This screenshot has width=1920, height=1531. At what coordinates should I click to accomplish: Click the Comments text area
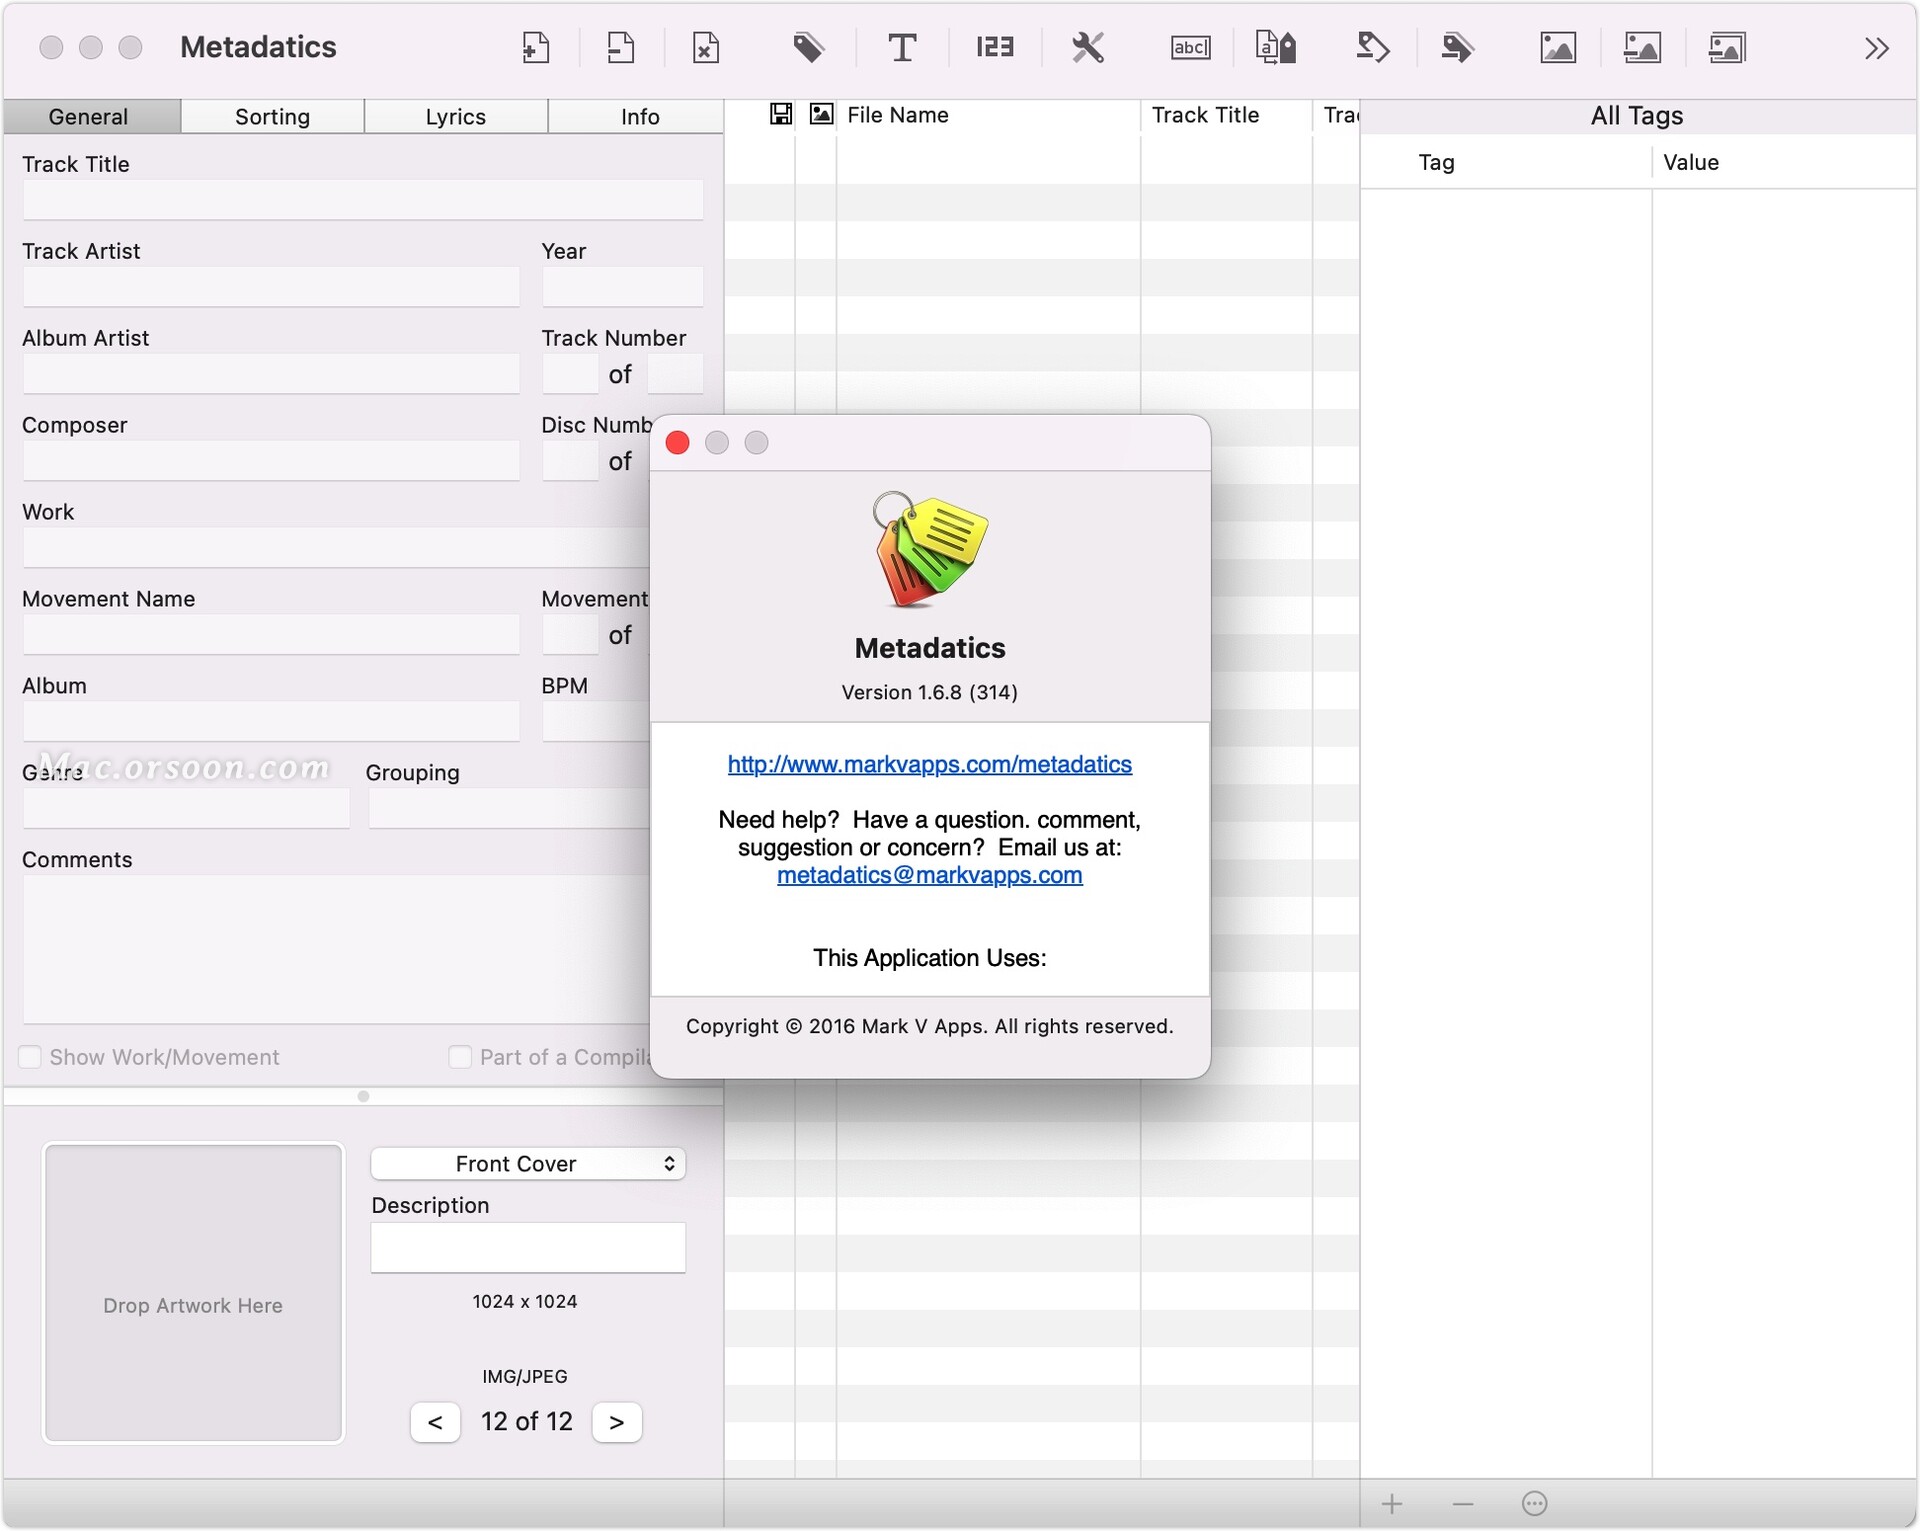point(336,950)
